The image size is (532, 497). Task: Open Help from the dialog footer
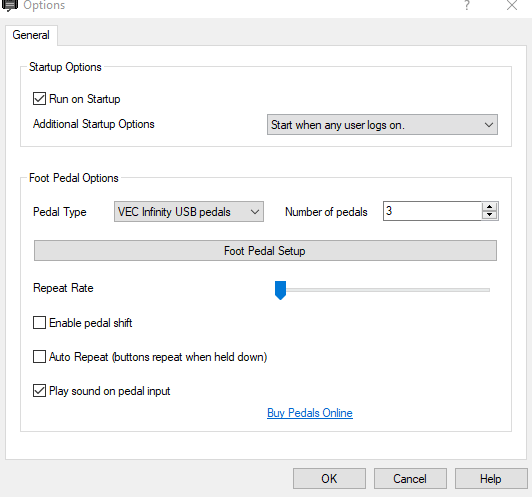pos(491,479)
